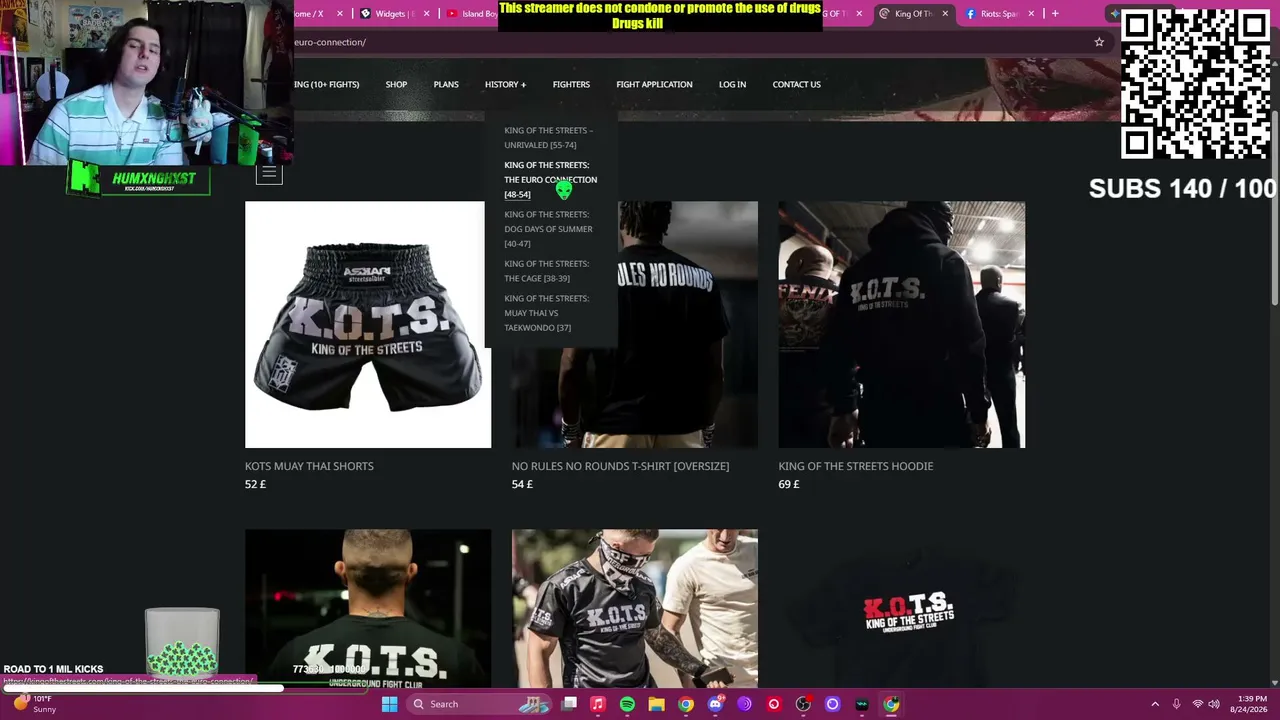Open the SHOP page

click(x=396, y=84)
